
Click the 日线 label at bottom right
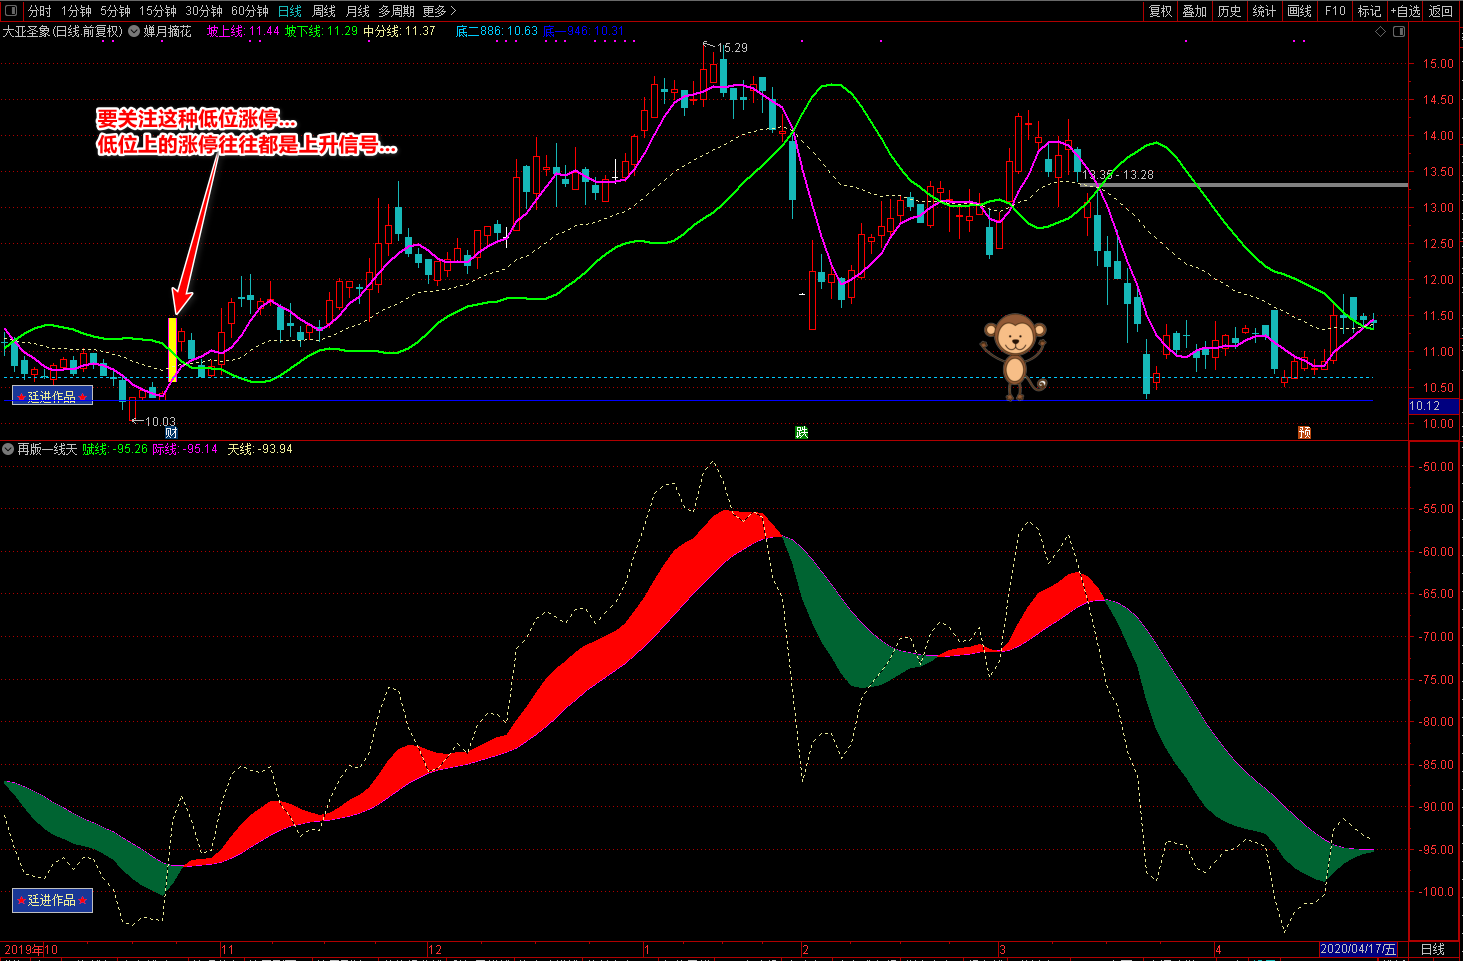pos(1433,949)
